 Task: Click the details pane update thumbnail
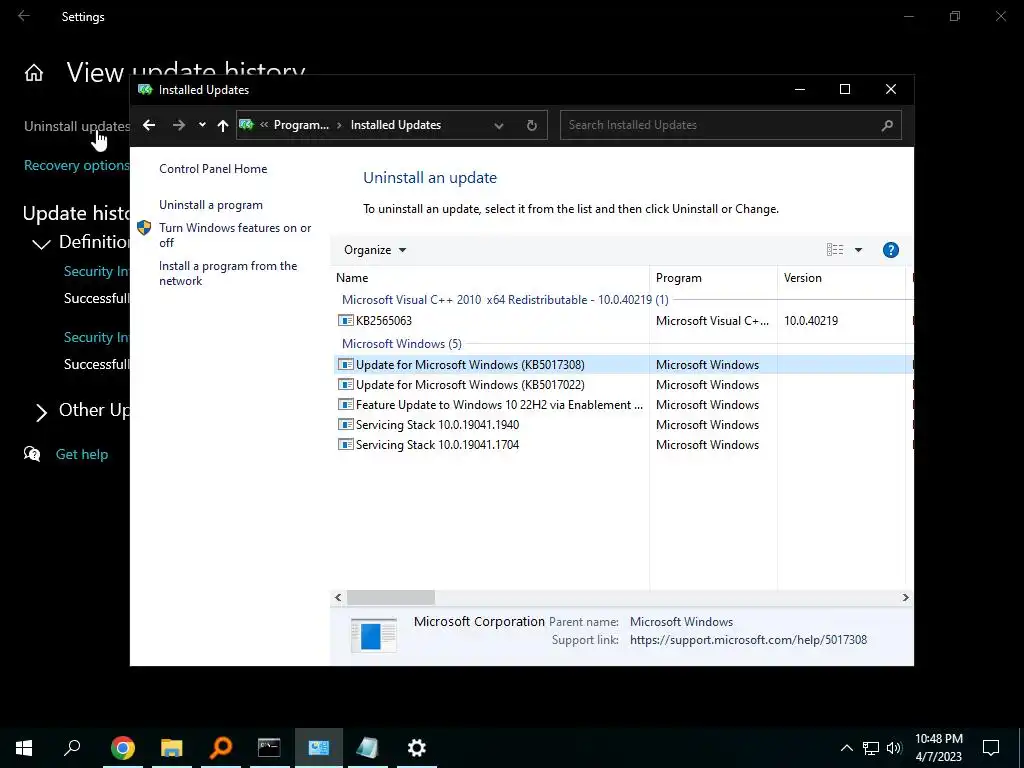point(374,635)
